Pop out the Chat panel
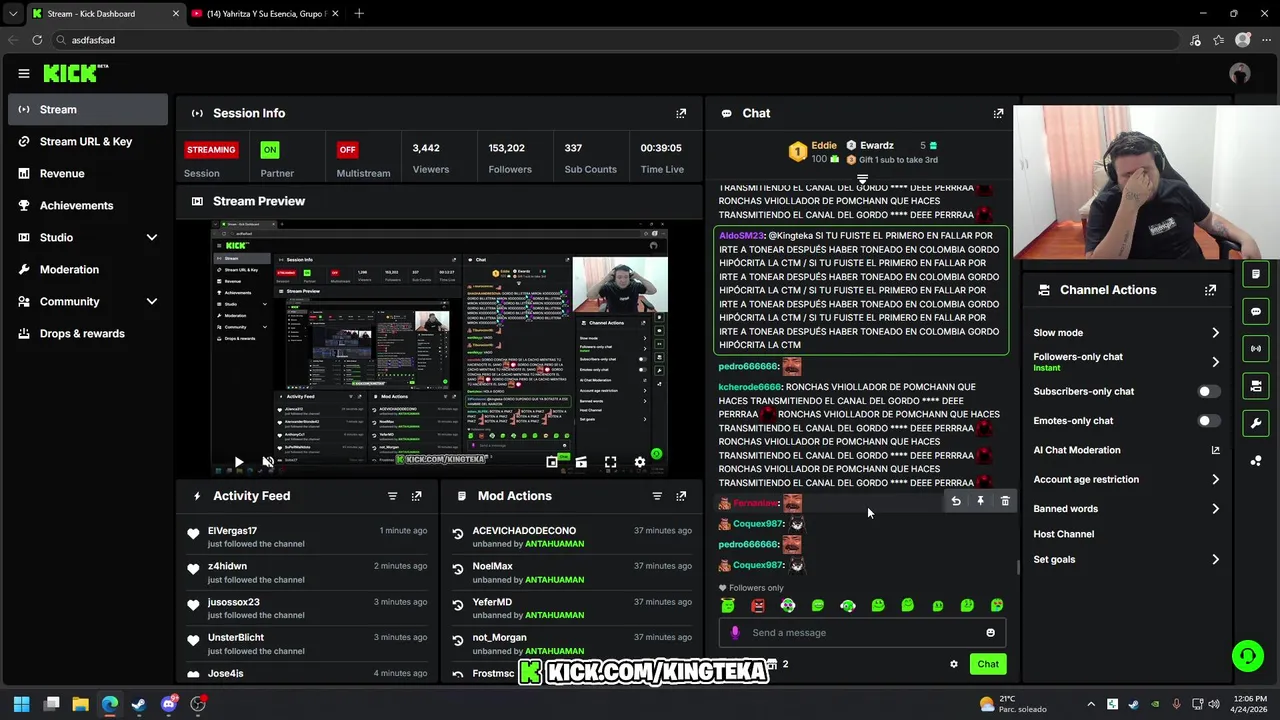This screenshot has height=720, width=1280. 998,113
